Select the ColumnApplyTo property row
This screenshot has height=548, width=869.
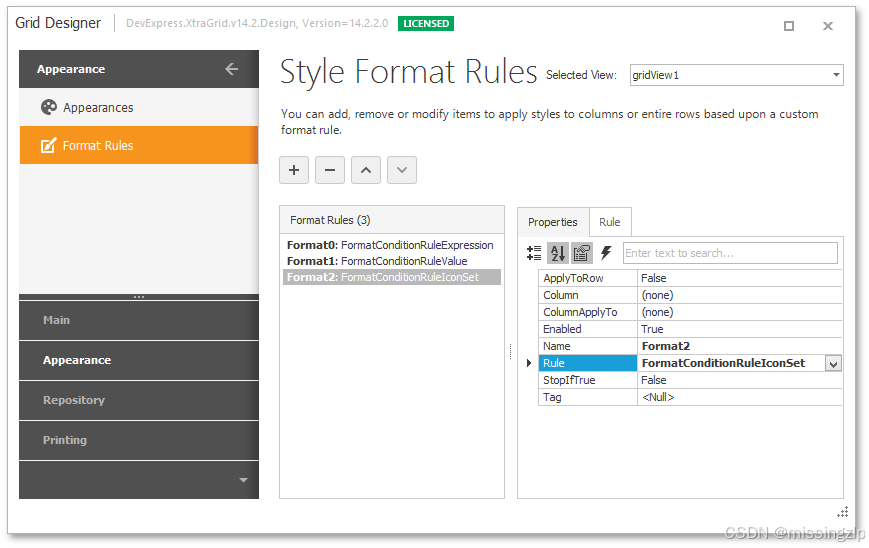(690, 312)
